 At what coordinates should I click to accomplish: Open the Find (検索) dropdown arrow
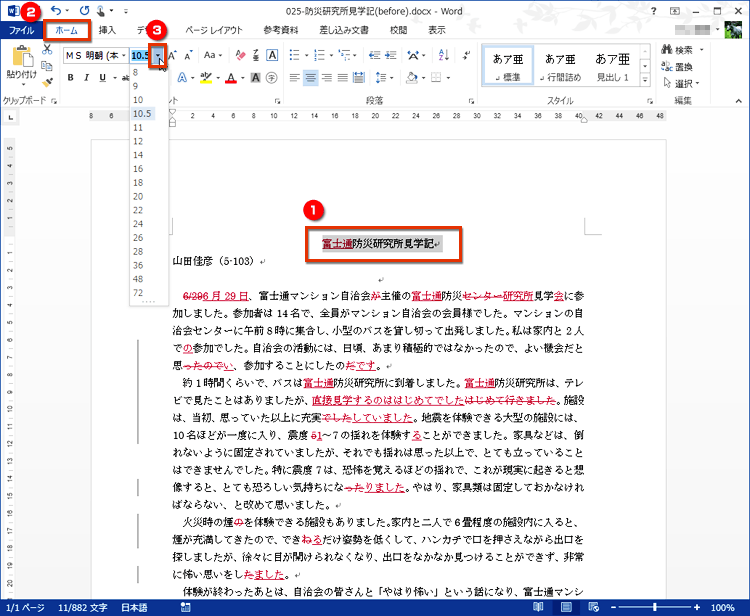pyautogui.click(x=701, y=49)
